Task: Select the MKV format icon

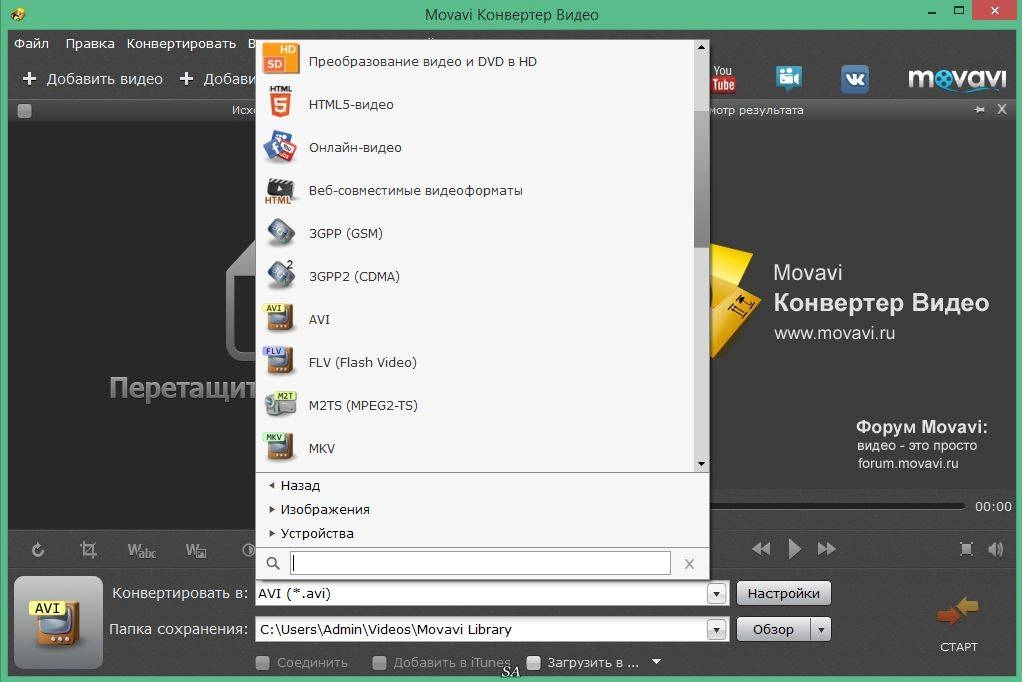Action: click(x=279, y=447)
